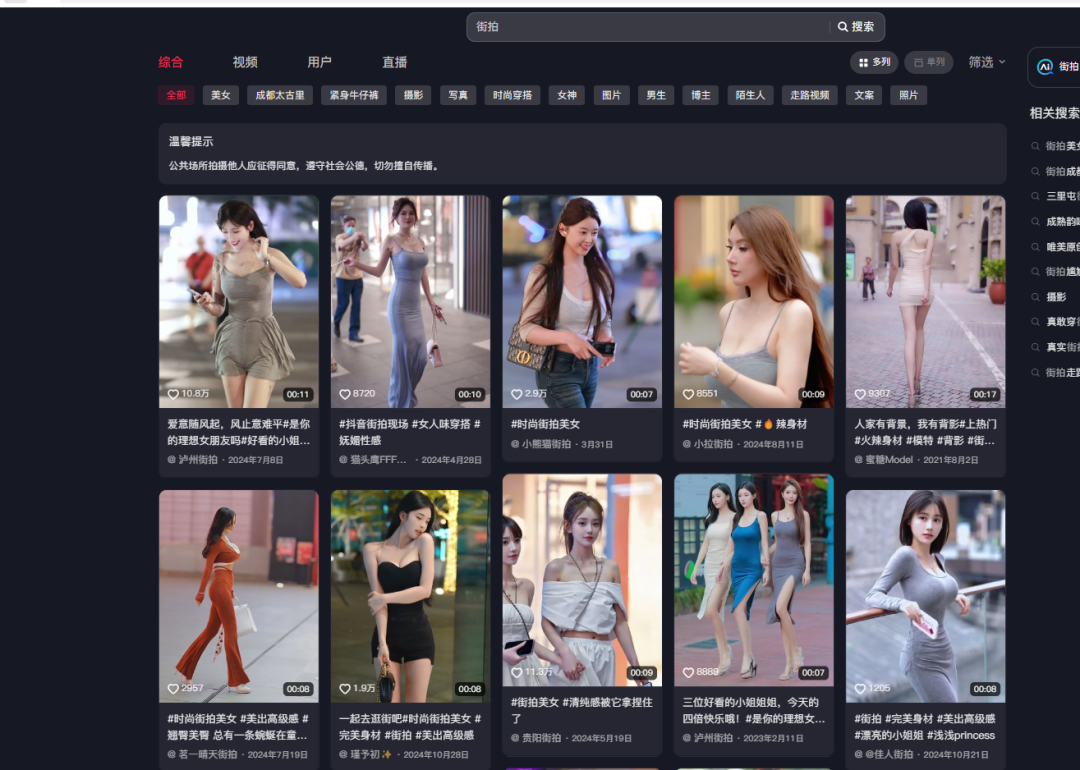The image size is (1080, 770).
Task: Switch to 多列 multi-column layout
Action: pos(874,62)
